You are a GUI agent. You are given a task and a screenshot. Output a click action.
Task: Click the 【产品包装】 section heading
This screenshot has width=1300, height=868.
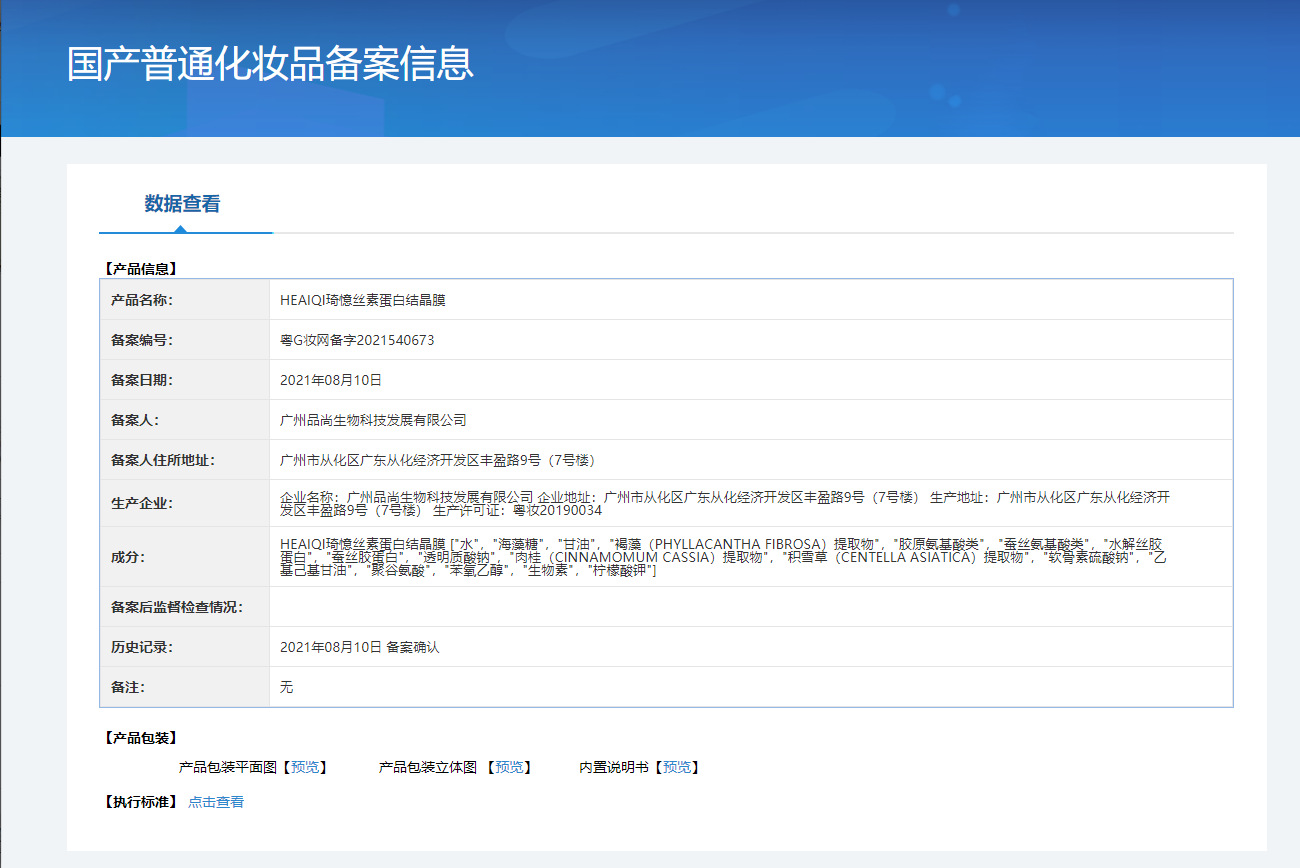140,738
